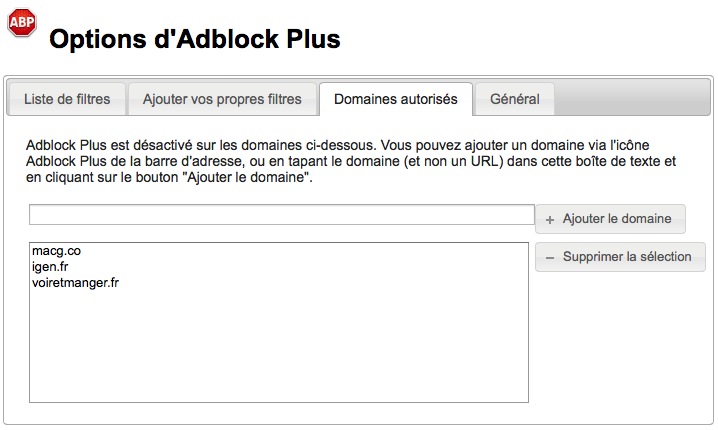Click the red ABP stop-sign logo

coord(22,22)
